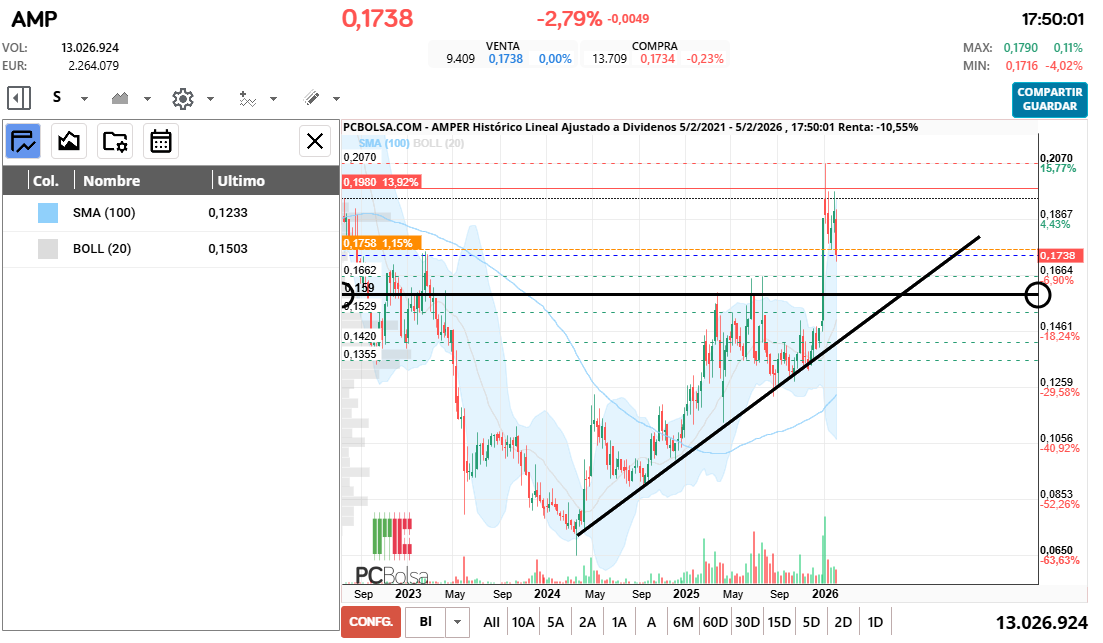Select the pencil drawing tool icon
The image size is (1103, 643).
click(311, 98)
